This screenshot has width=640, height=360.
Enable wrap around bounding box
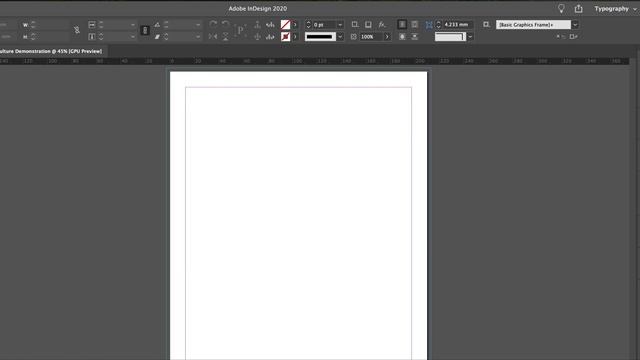(415, 24)
